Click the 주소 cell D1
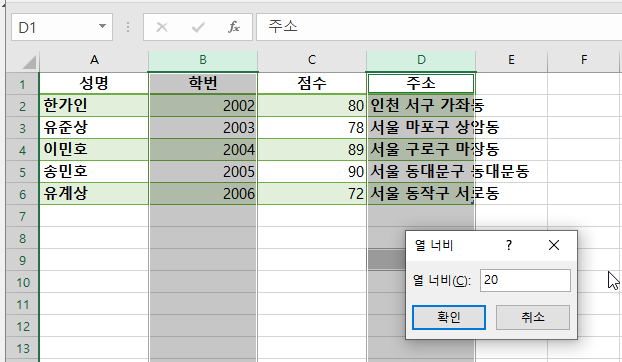Image resolution: width=622 pixels, height=362 pixels. pyautogui.click(x=421, y=84)
